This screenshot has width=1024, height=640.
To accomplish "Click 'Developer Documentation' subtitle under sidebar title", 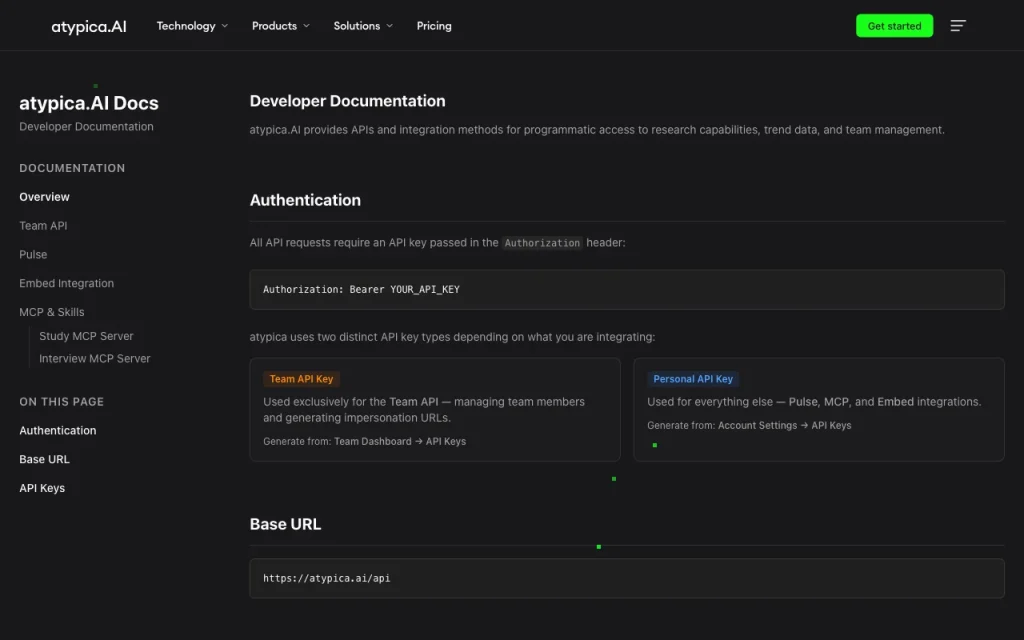I will [x=86, y=127].
